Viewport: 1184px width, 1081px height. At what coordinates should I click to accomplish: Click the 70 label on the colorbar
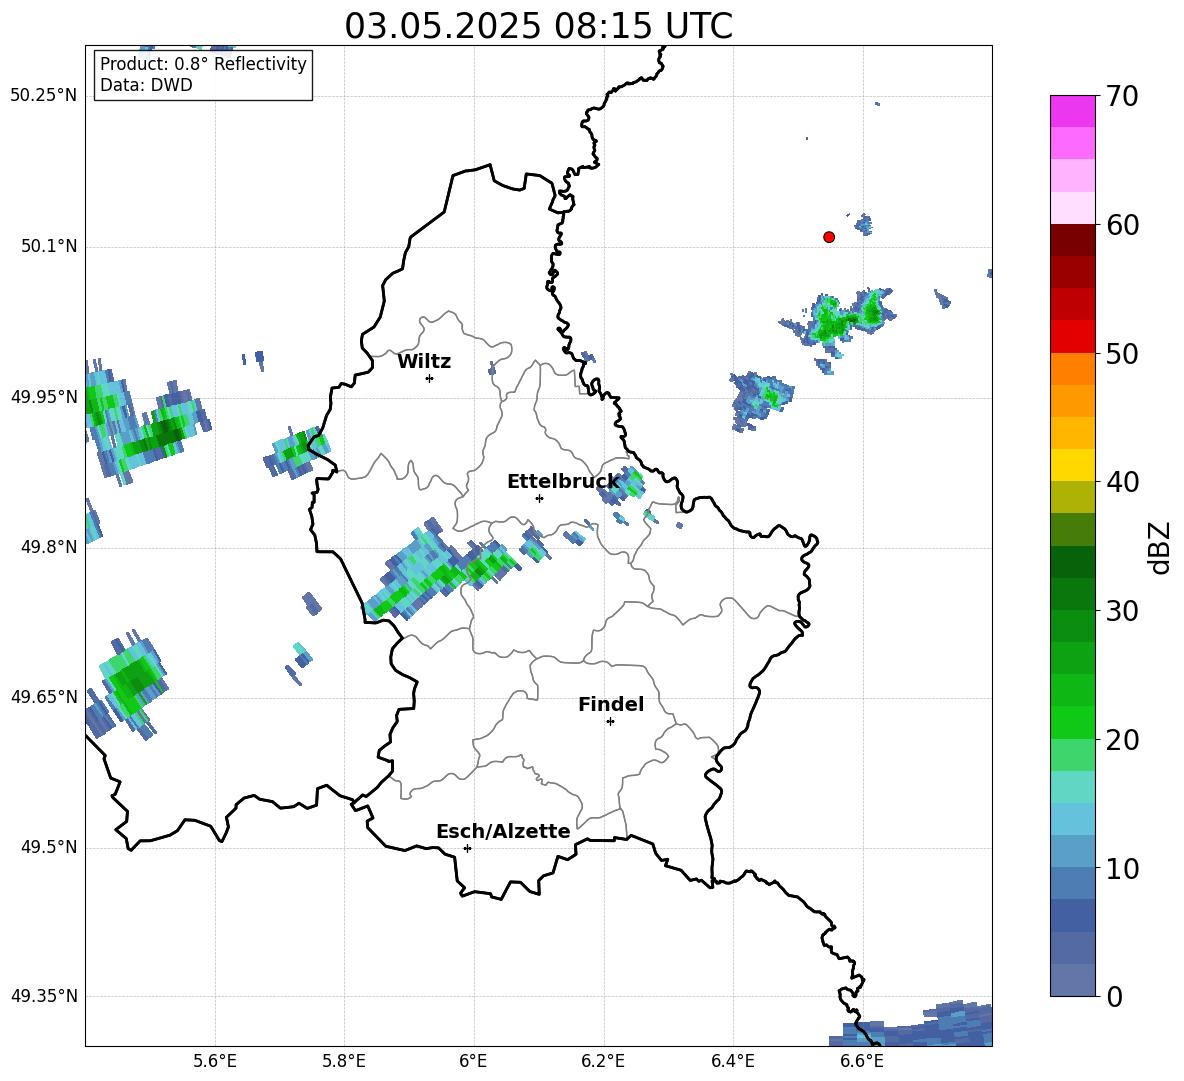coord(1122,97)
